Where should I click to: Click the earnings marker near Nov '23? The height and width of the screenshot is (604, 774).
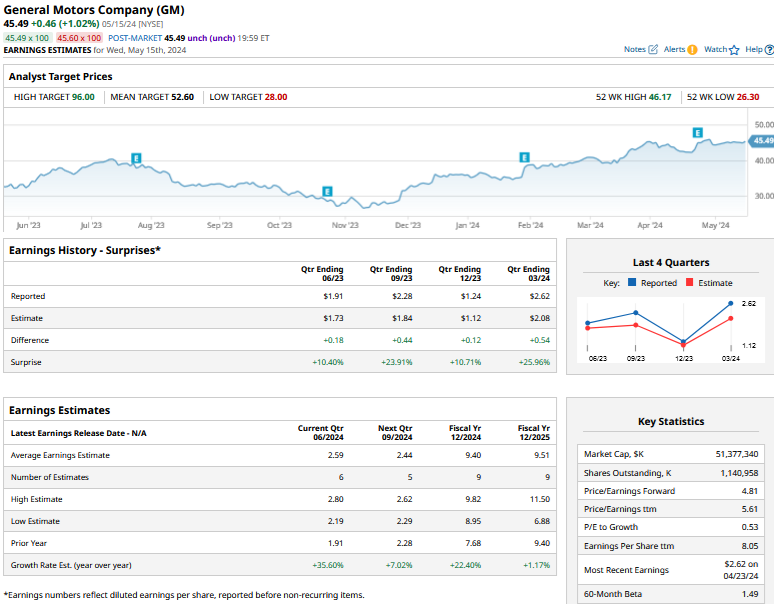327,192
